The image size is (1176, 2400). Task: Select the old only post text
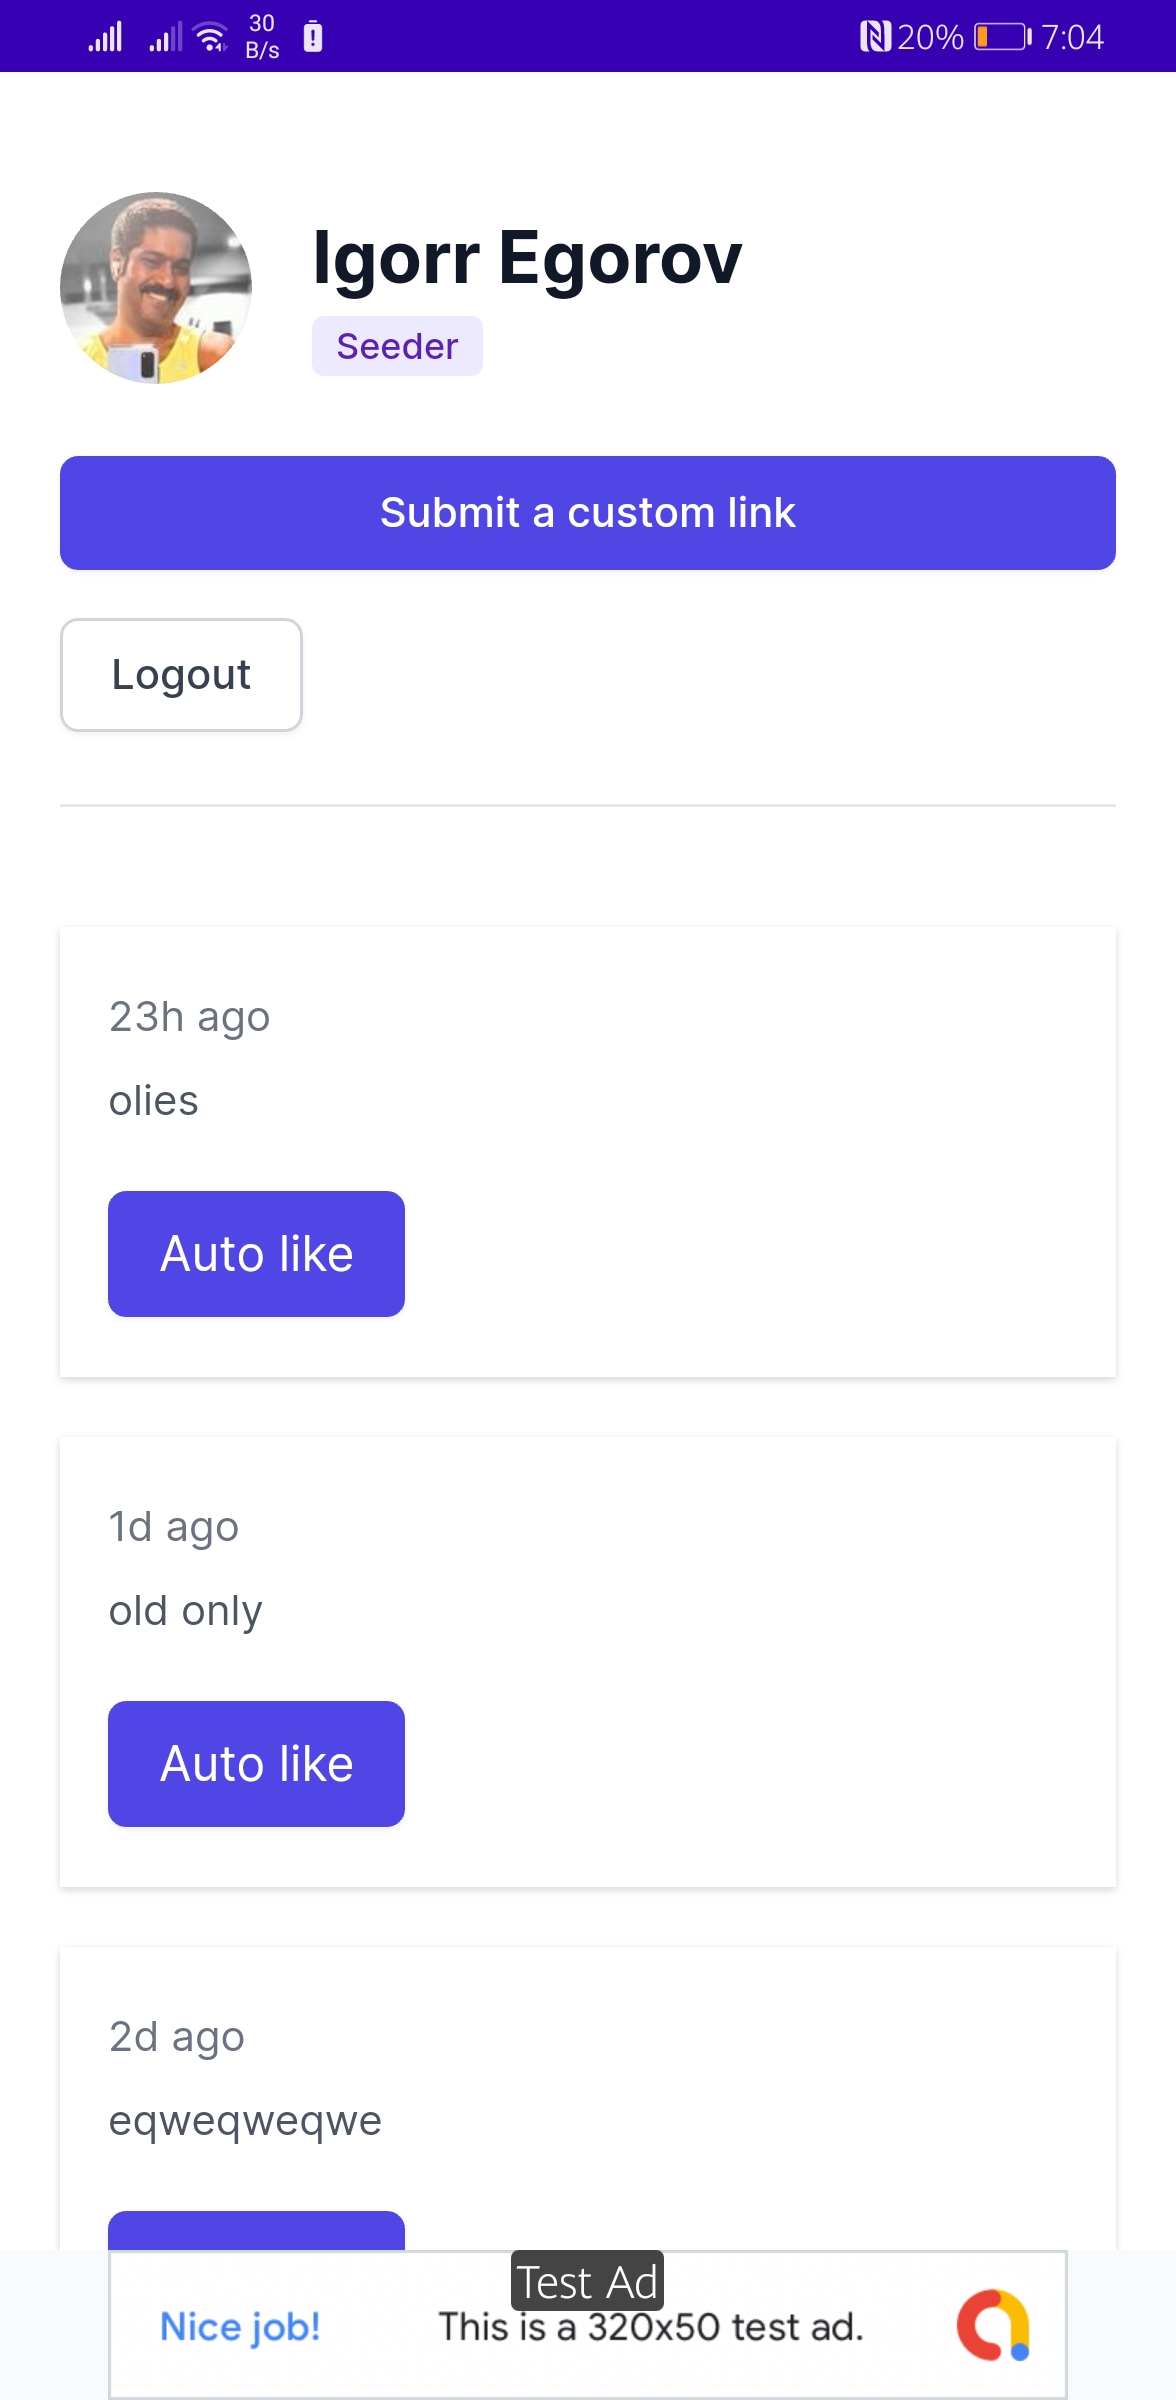click(186, 1611)
